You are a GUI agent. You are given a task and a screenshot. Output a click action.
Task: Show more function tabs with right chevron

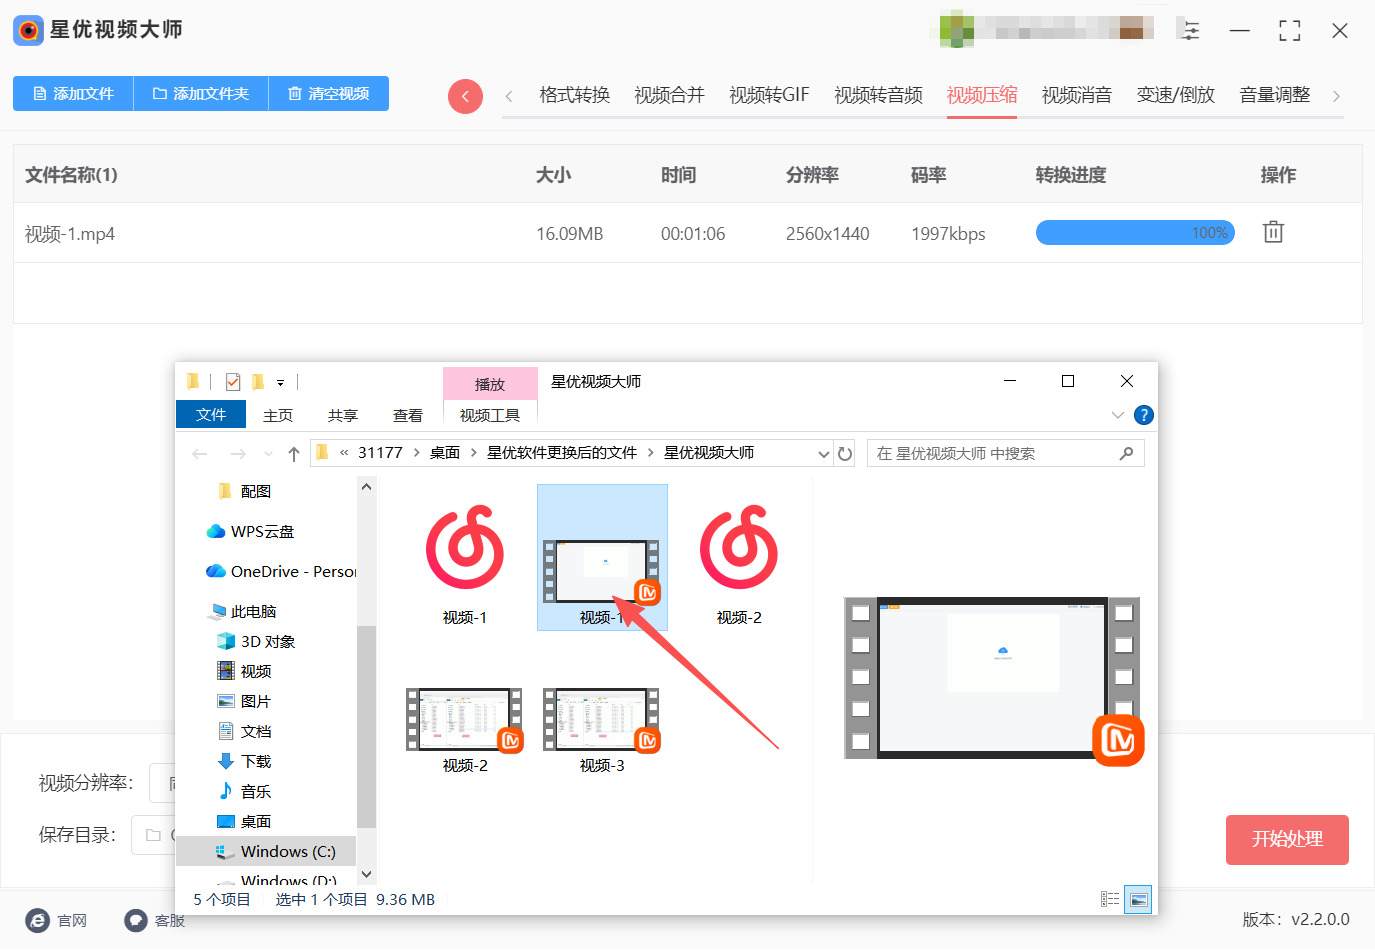tap(1336, 96)
